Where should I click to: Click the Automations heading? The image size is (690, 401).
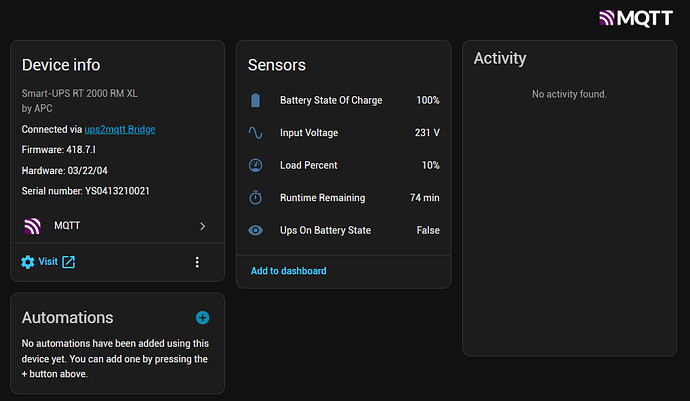point(67,317)
